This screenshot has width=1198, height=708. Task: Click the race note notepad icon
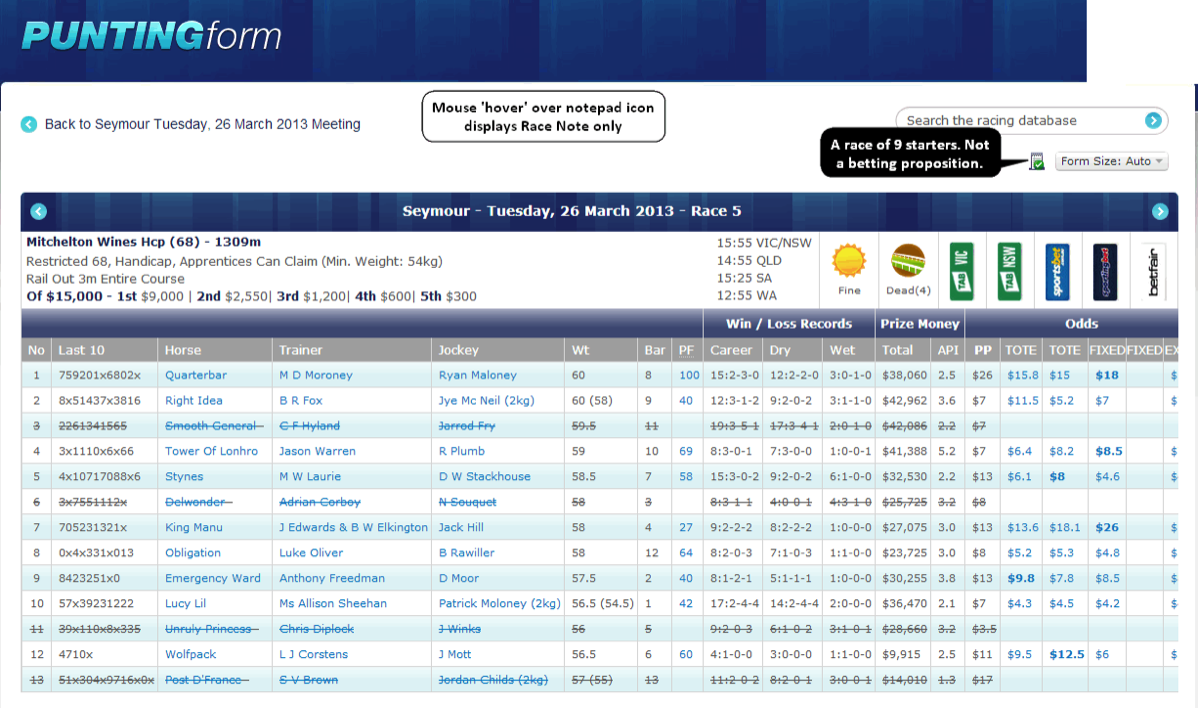1037,161
